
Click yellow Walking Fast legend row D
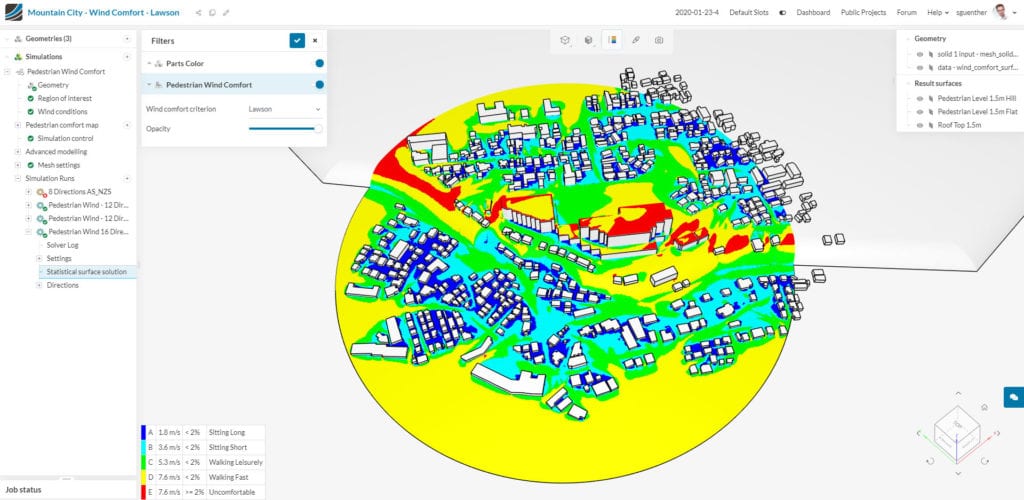(x=203, y=477)
